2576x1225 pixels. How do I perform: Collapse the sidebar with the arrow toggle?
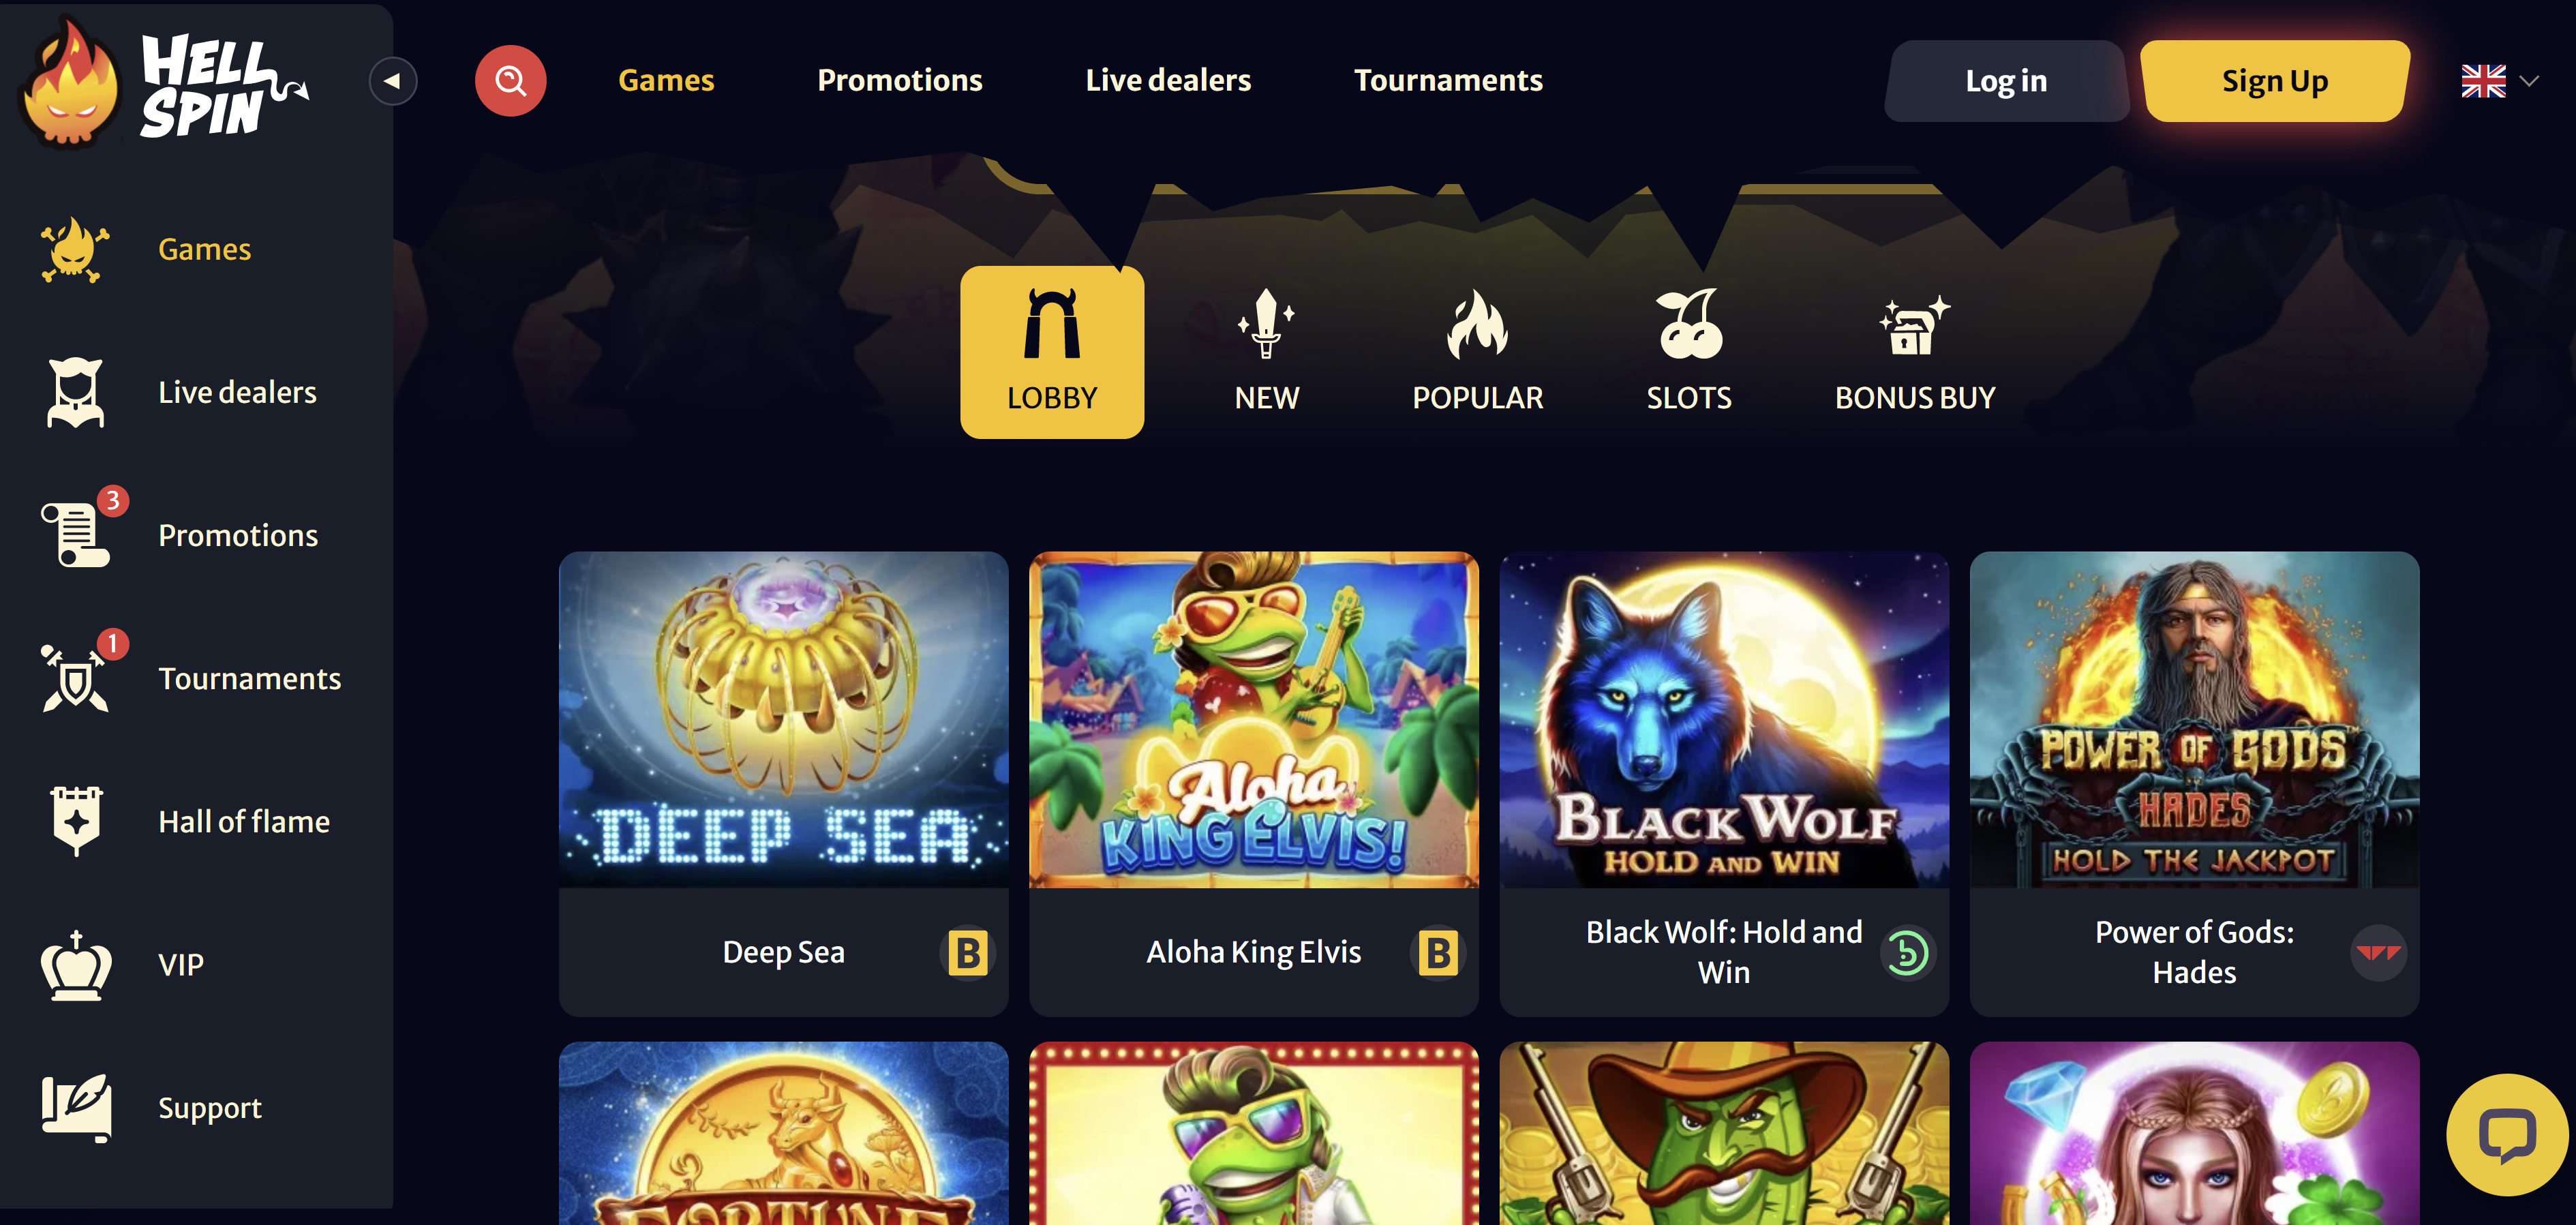click(393, 81)
